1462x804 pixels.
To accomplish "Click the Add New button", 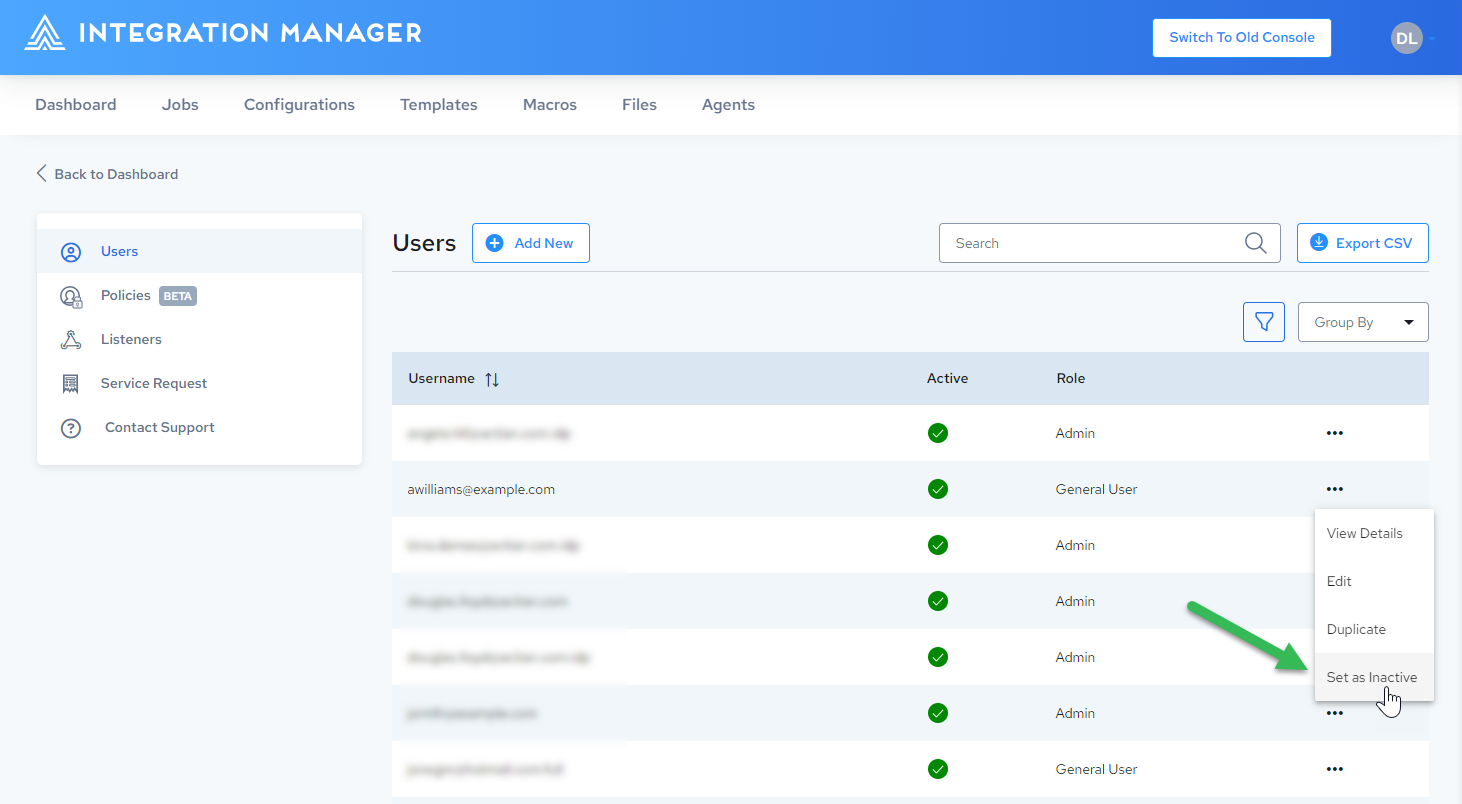I will coord(530,243).
